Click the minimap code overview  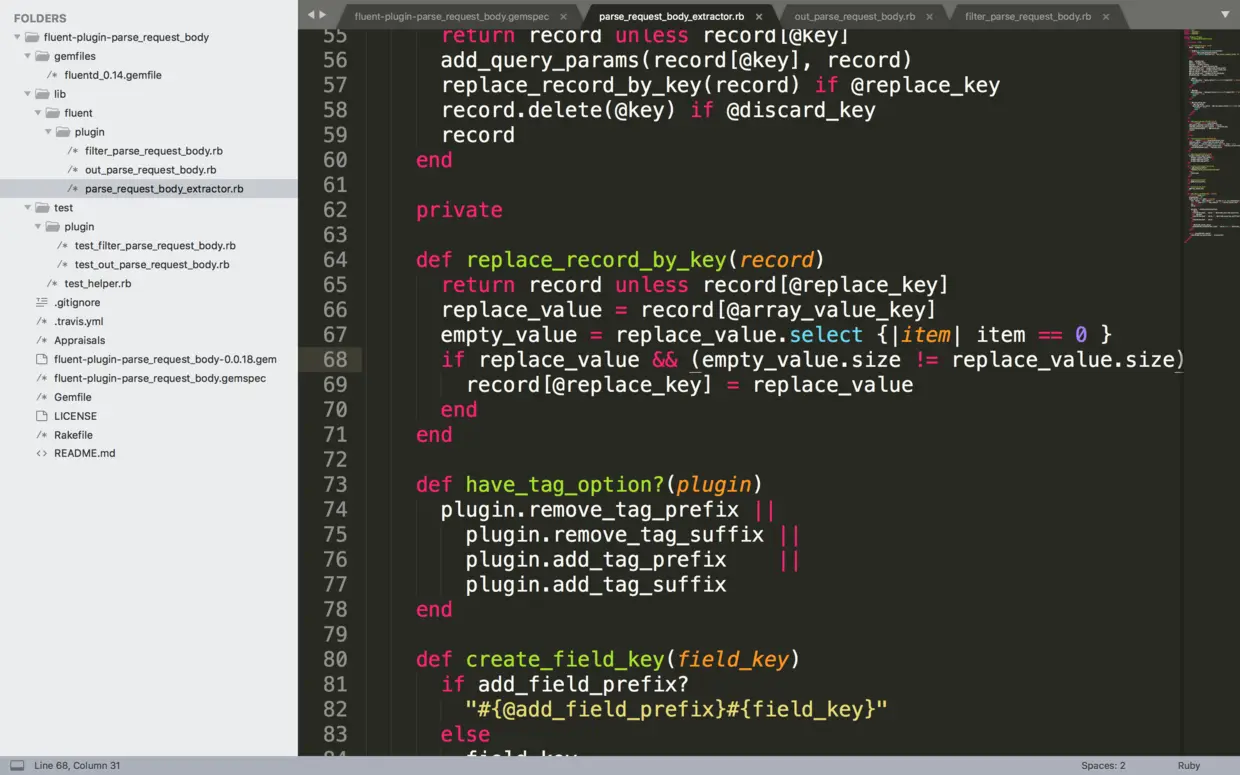click(1210, 135)
